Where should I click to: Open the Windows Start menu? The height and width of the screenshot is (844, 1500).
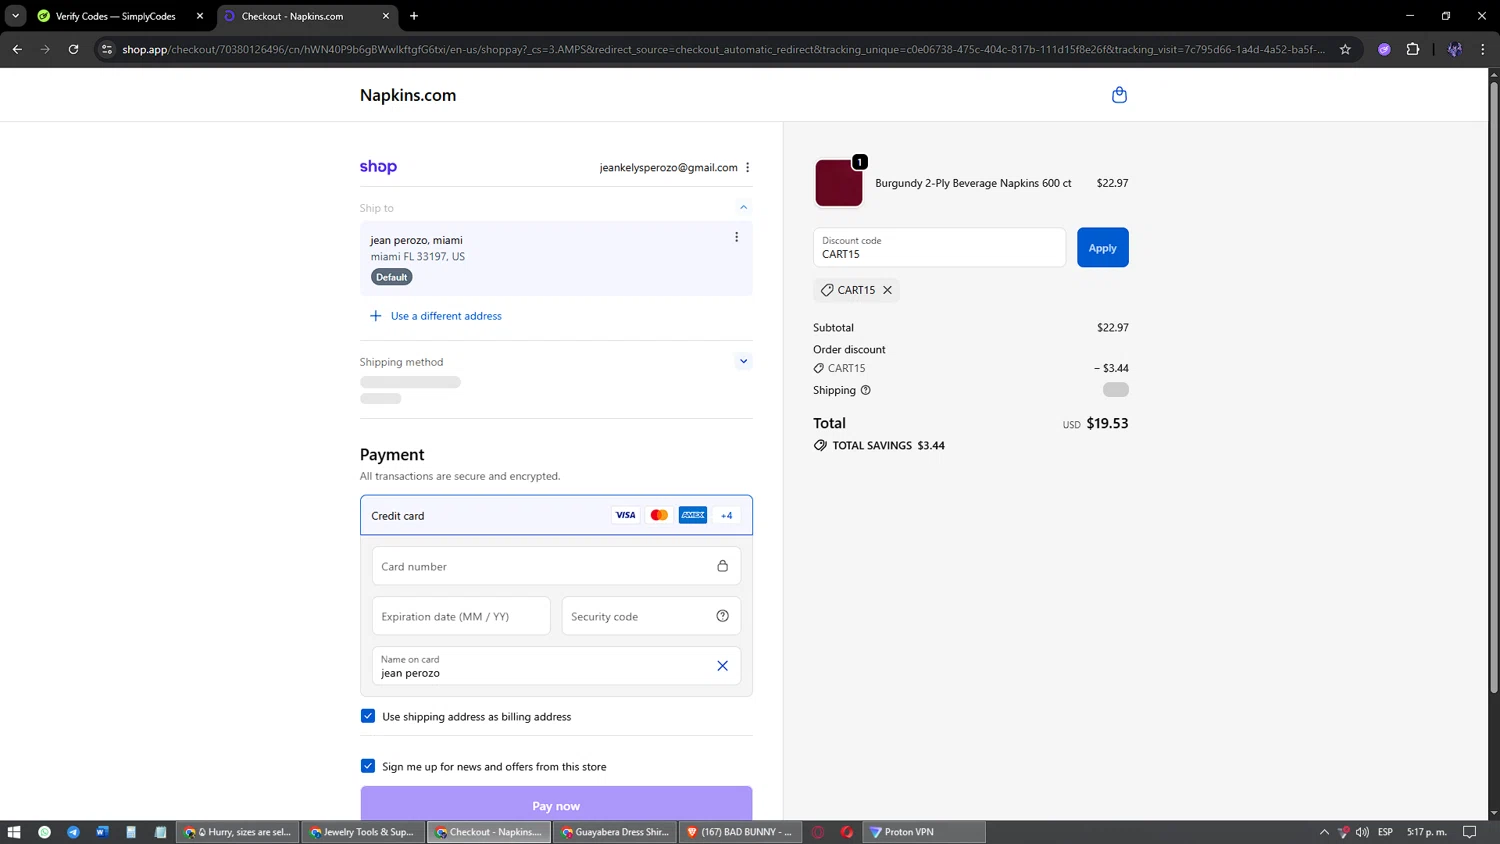click(x=14, y=832)
